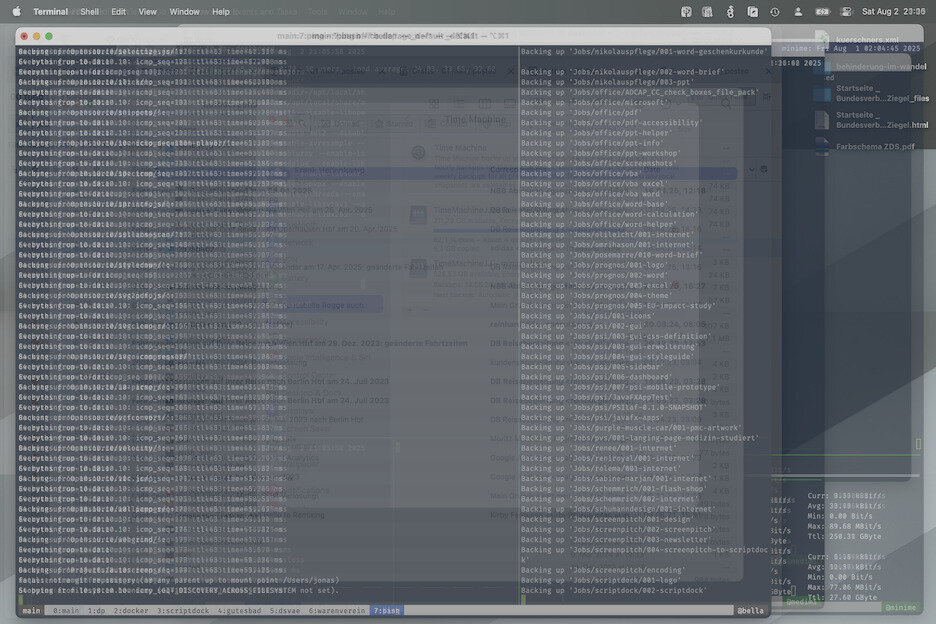936x624 pixels.
Task: Select the Farbschema ZDS.pdf file name
Action: [875, 146]
